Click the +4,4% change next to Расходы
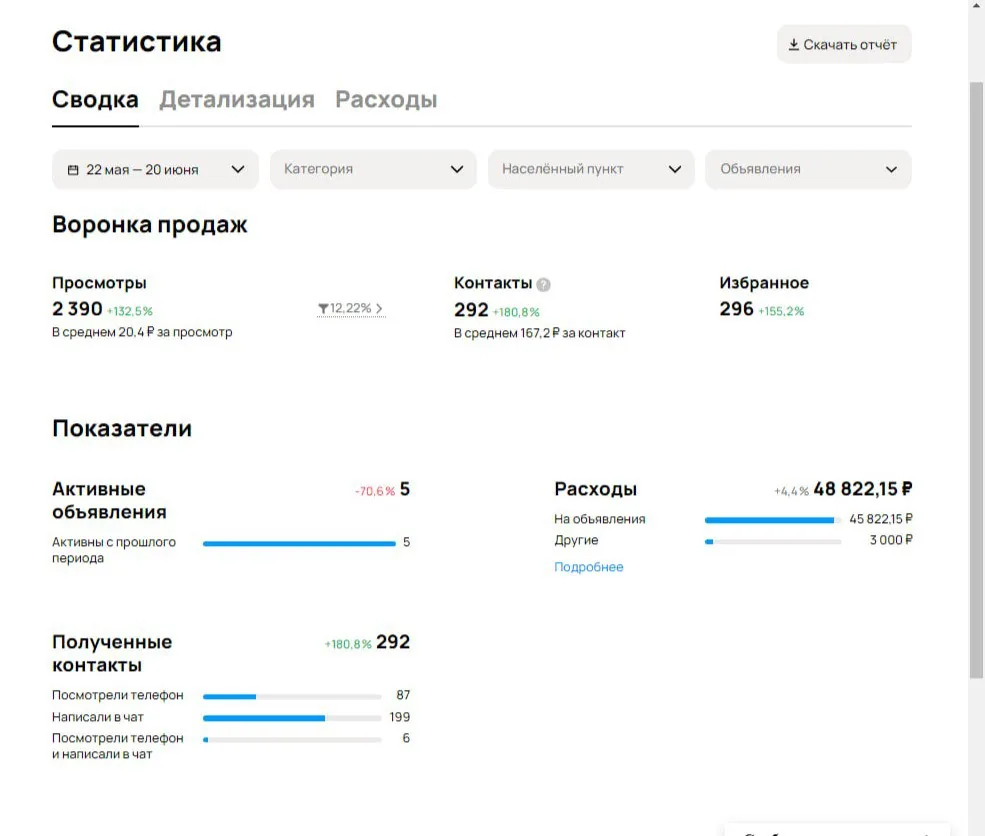 (791, 491)
